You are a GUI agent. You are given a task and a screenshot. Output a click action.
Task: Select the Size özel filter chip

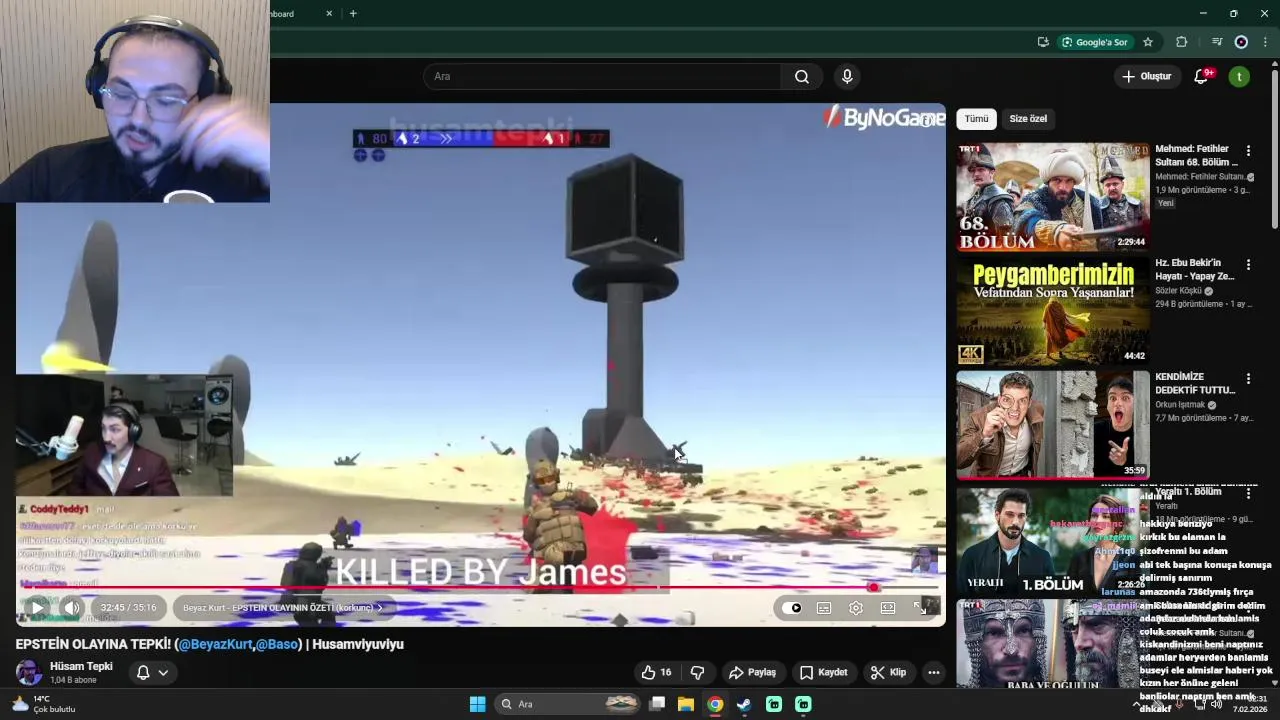point(1028,118)
